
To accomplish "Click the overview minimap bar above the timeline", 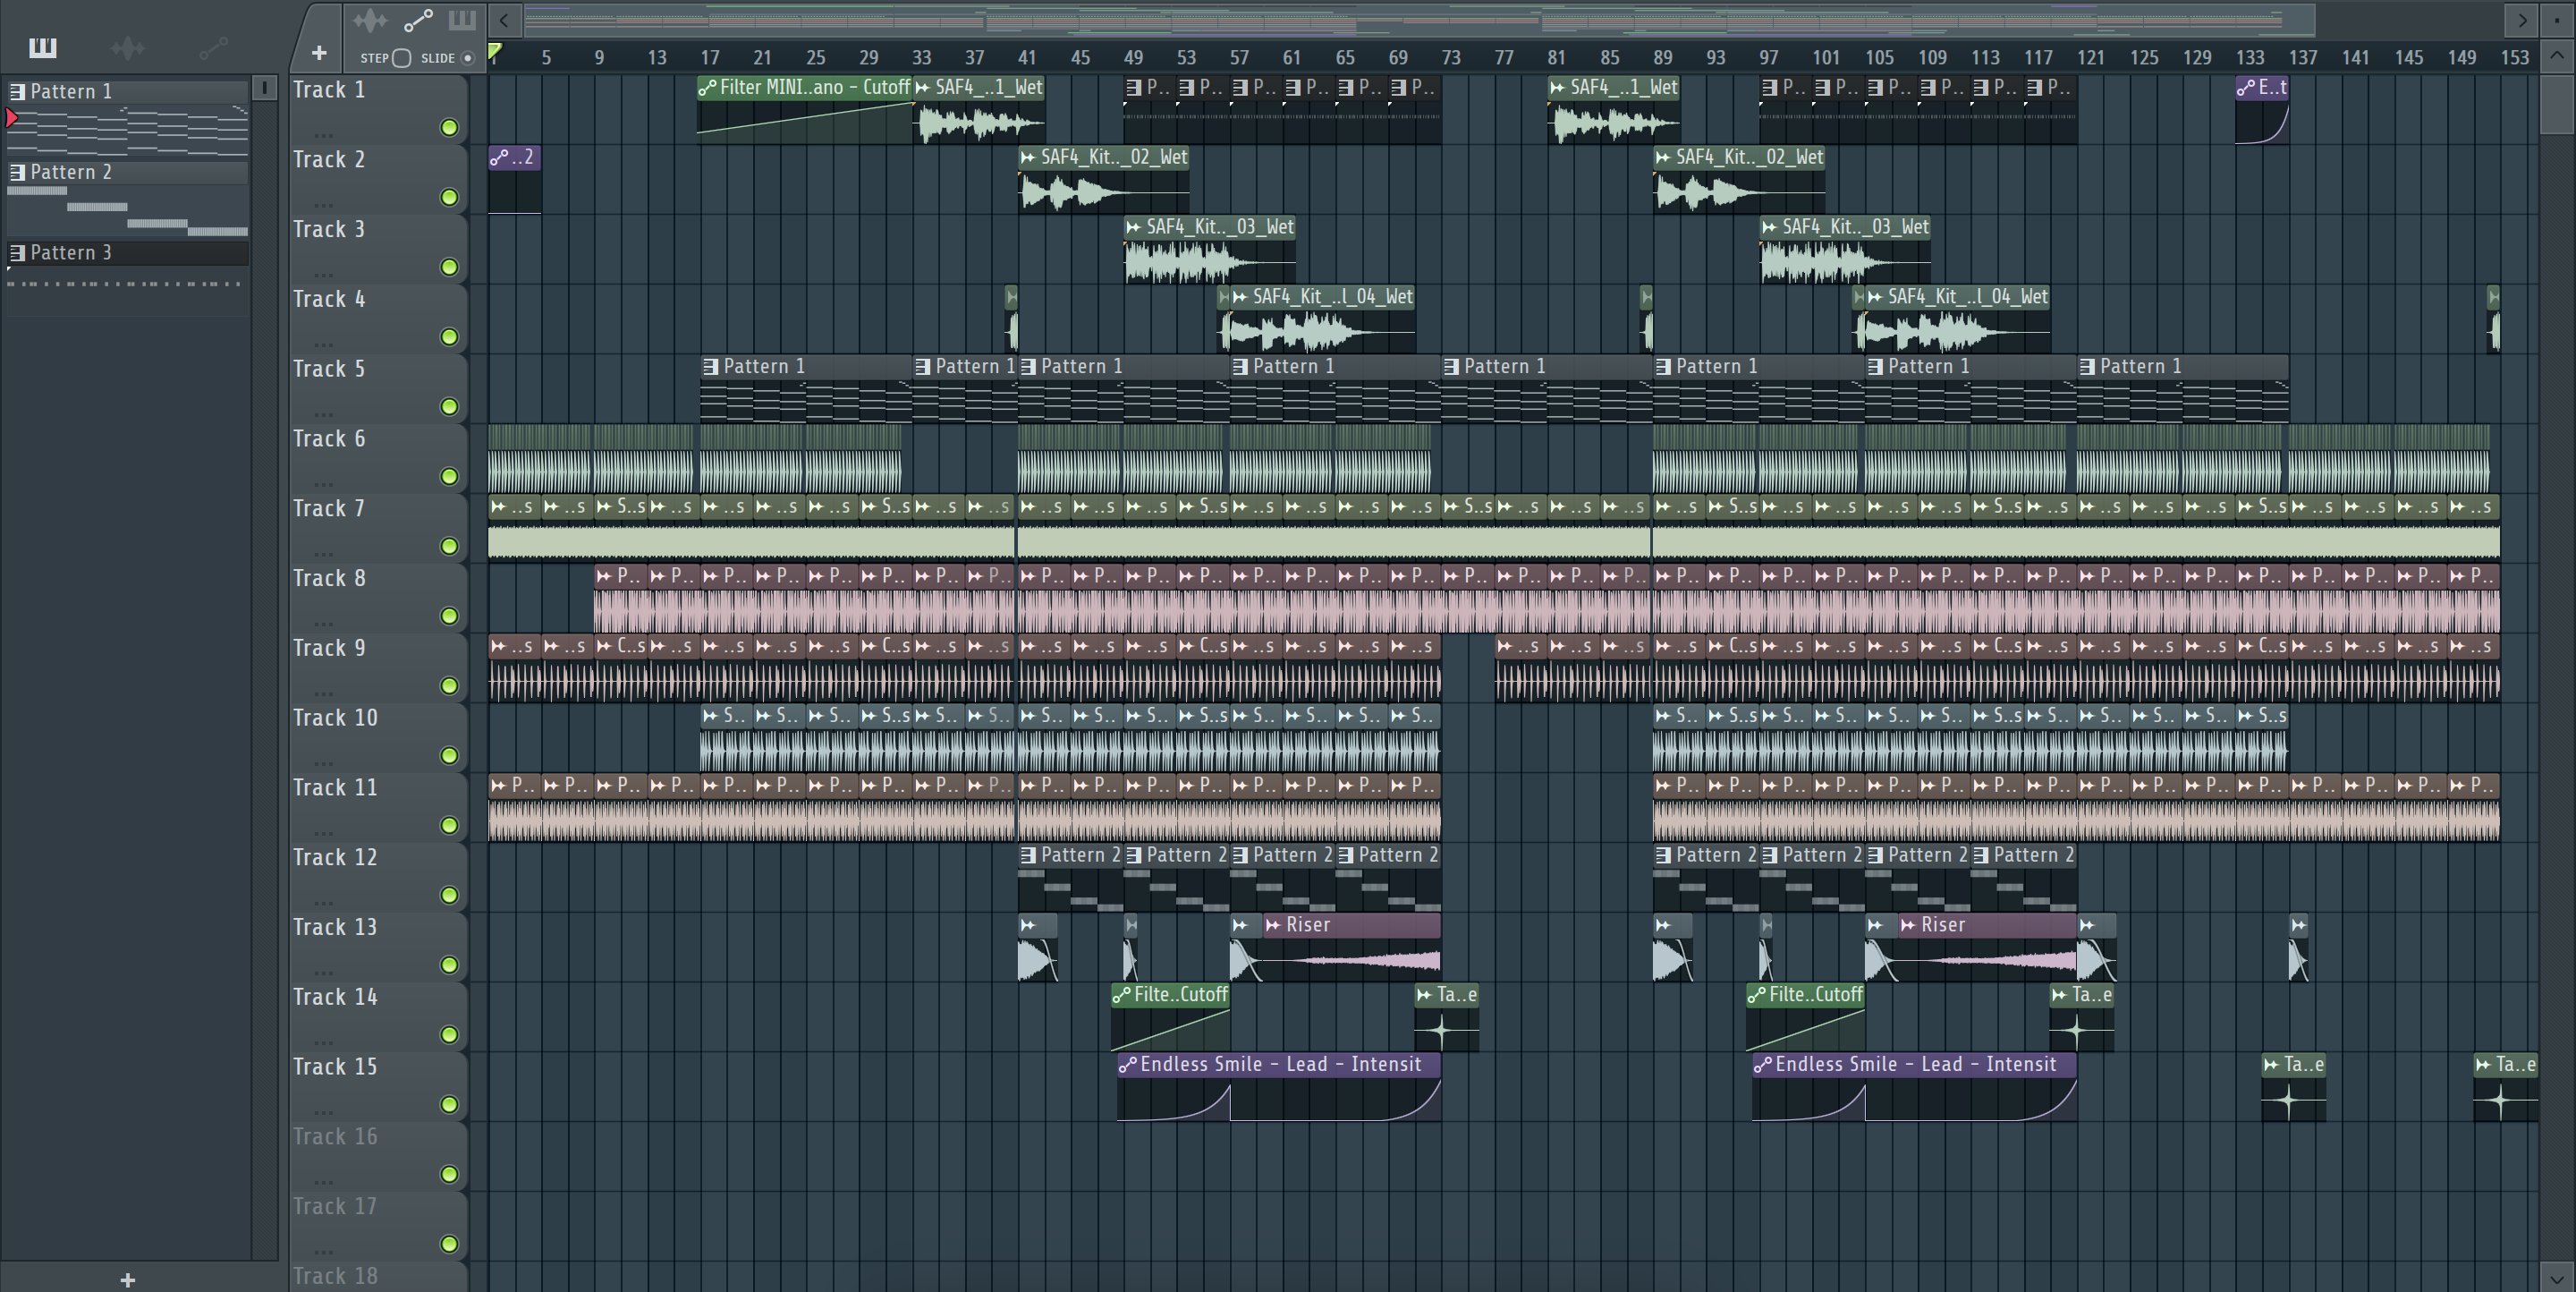I will pos(1420,19).
